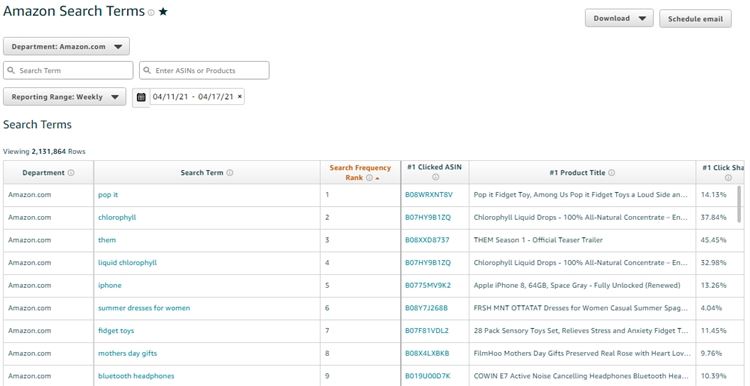Open the Download dropdown menu
This screenshot has width=750, height=386.
(x=619, y=18)
